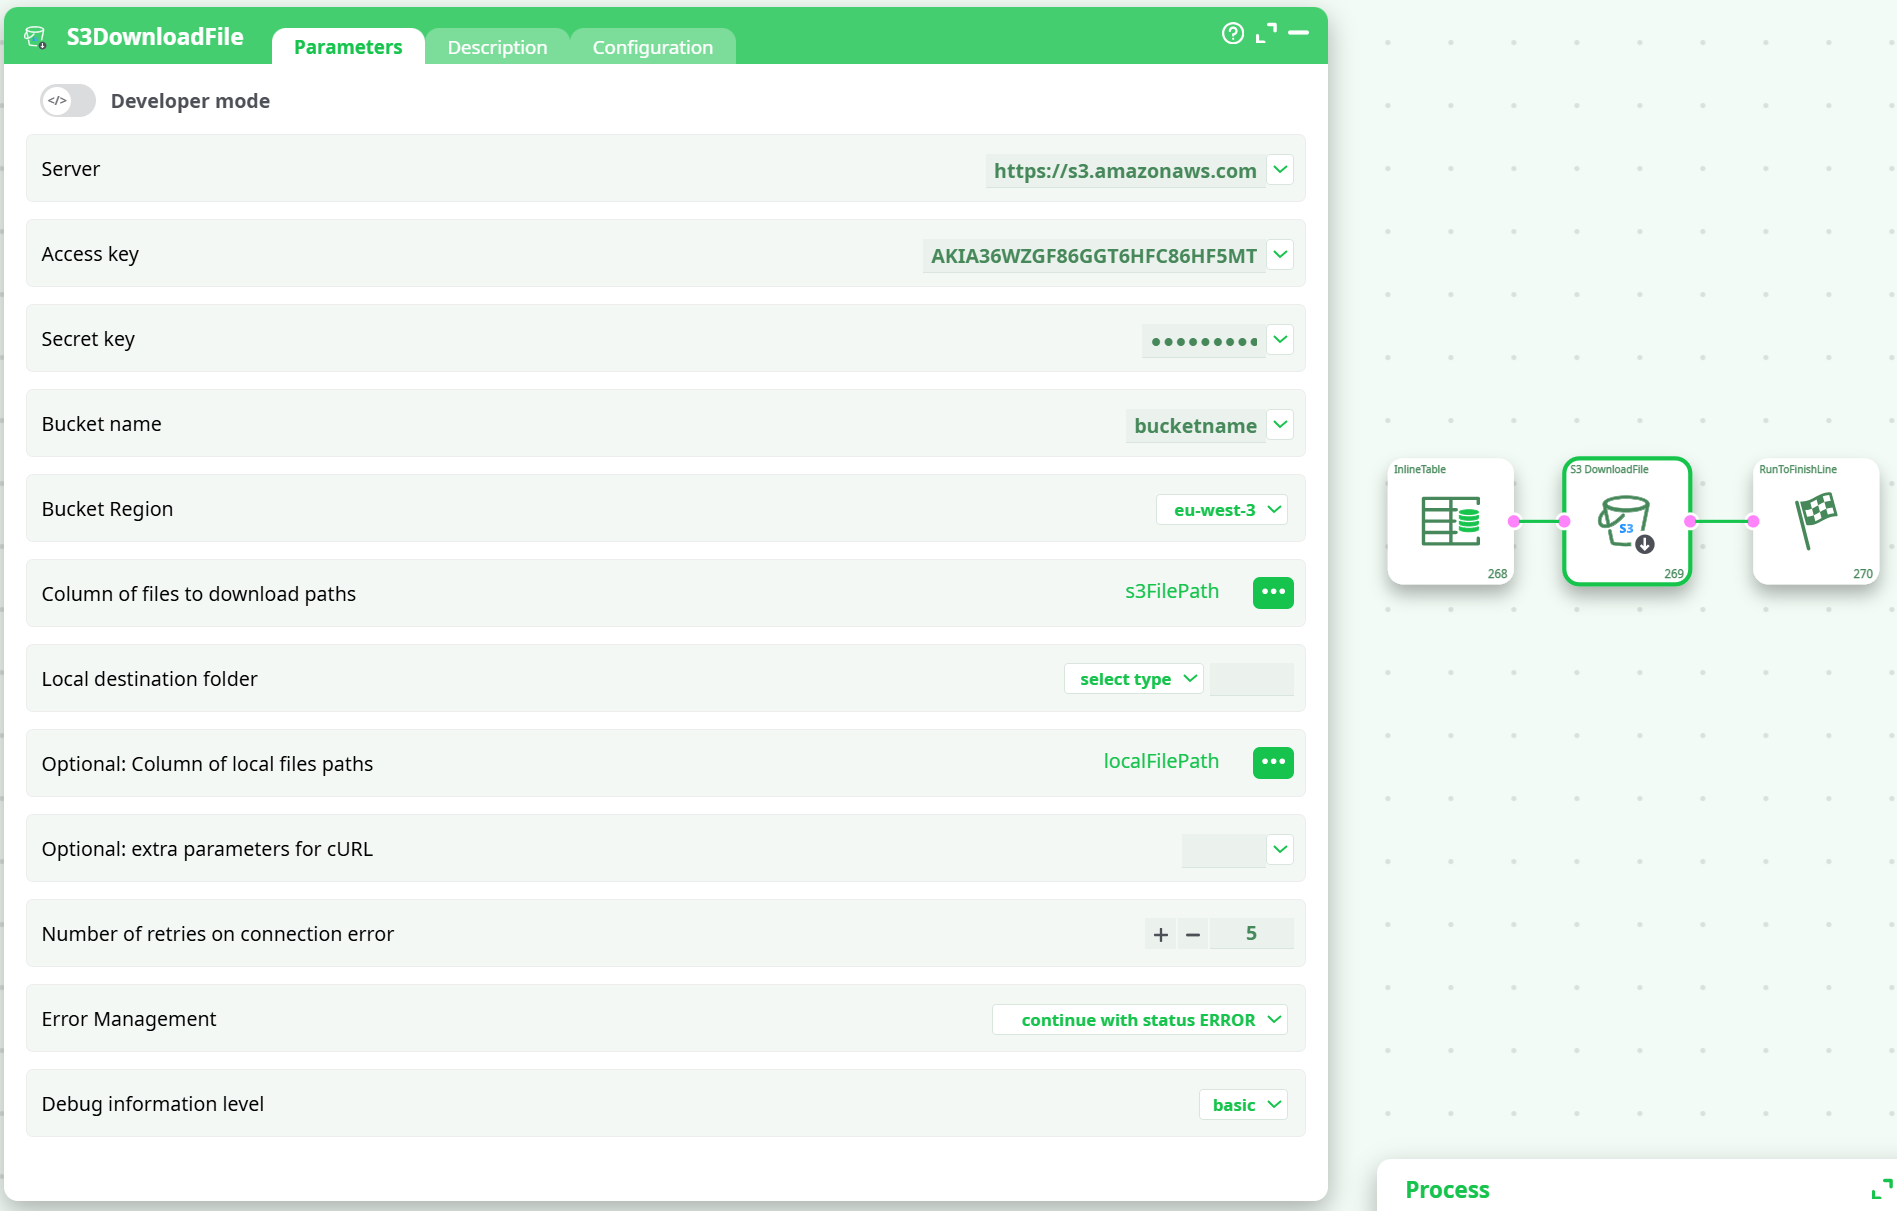Click the retries value input field
Screen dimensions: 1897x1211
[1251, 933]
